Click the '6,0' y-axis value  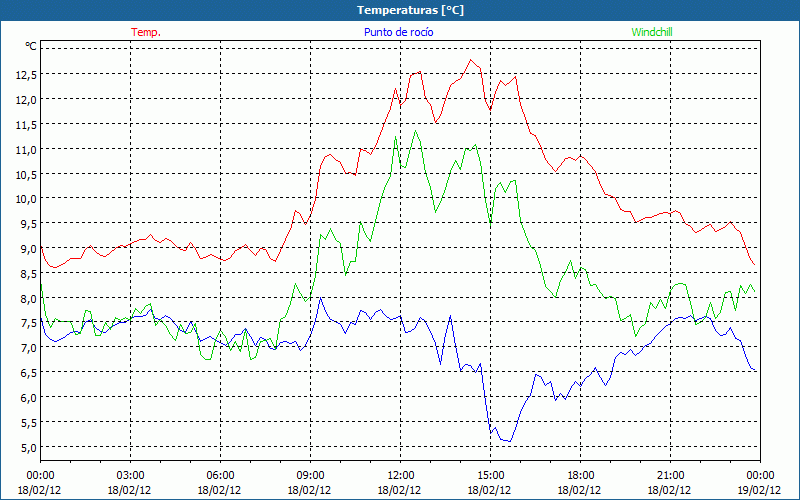click(29, 398)
